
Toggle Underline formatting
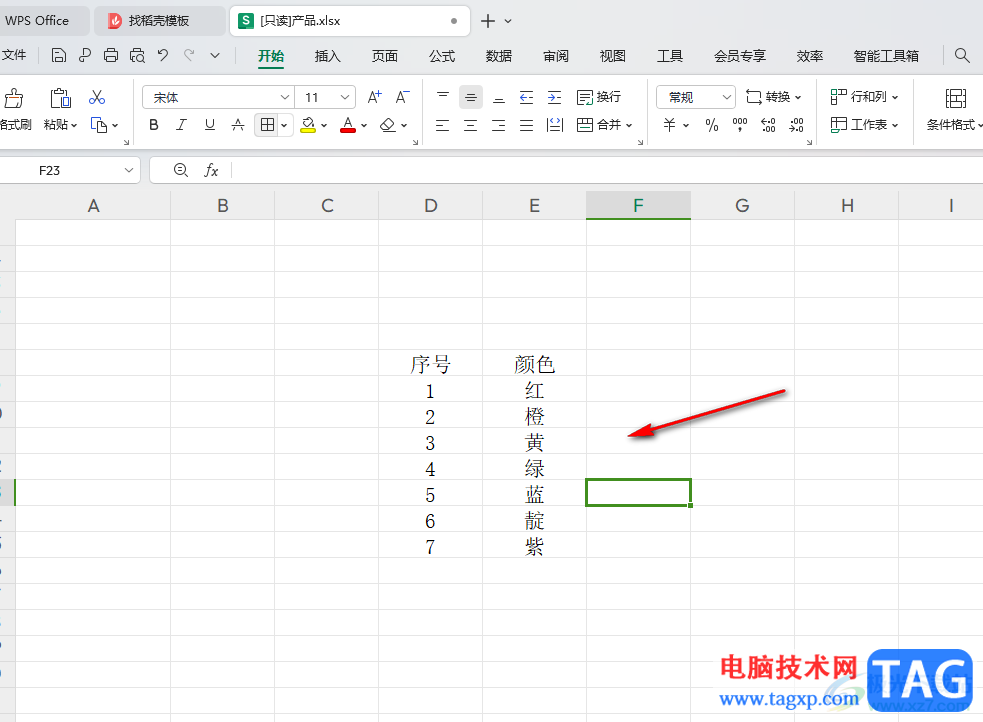[x=210, y=125]
